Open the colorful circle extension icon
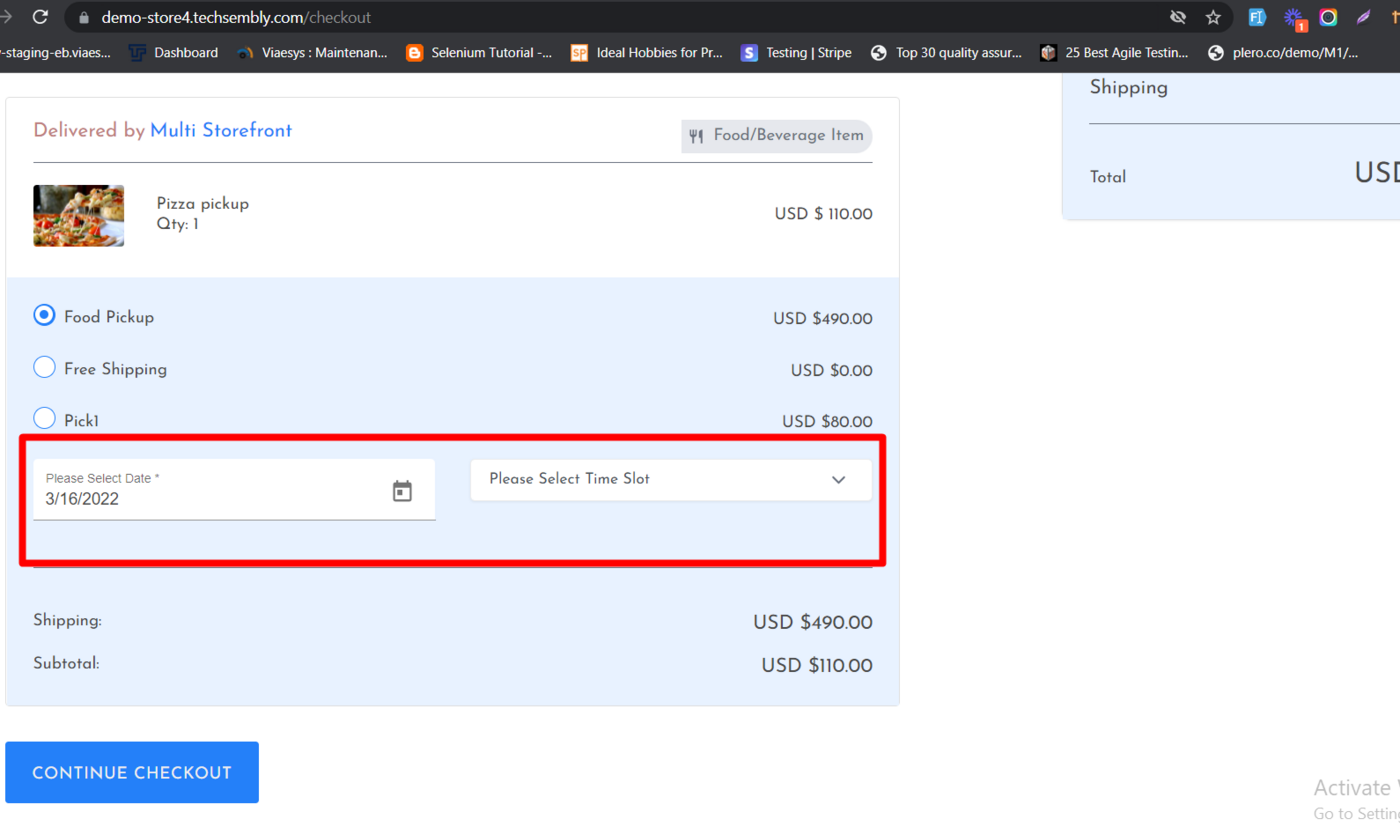 click(1328, 17)
